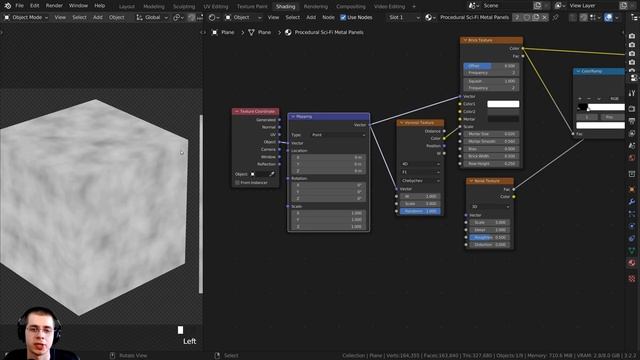Click the View Layer browse icon
The image size is (640, 360).
point(560,6)
